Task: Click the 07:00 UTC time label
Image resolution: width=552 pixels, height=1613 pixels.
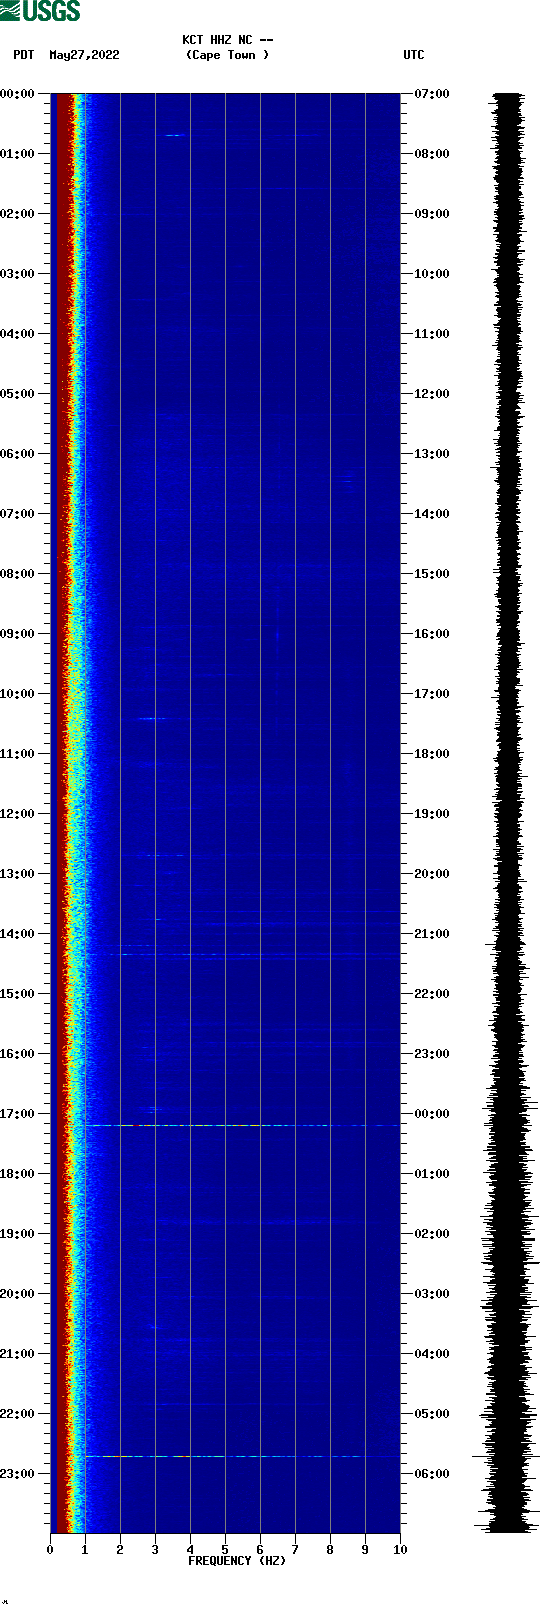Action: click(x=432, y=94)
